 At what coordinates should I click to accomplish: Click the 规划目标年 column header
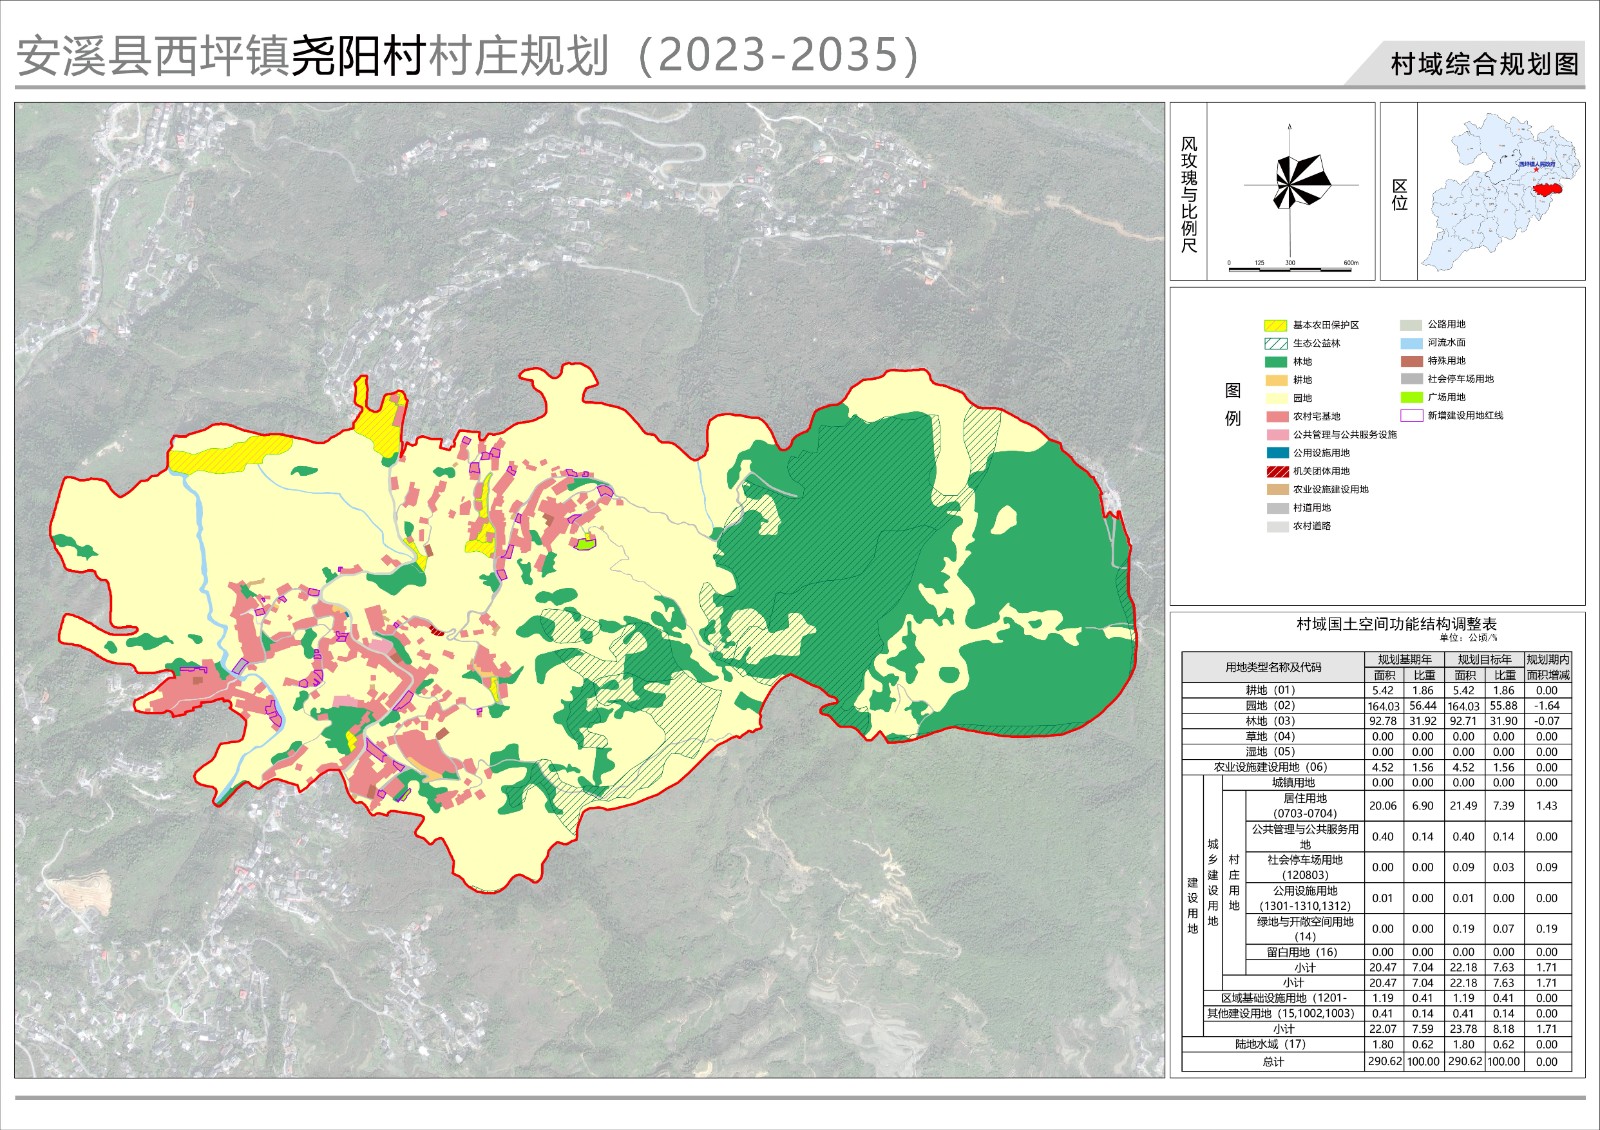click(x=1484, y=660)
